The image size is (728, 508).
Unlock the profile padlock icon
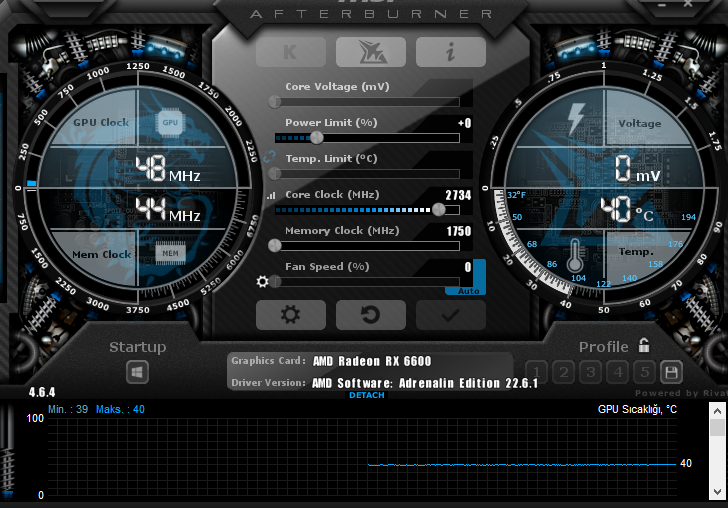pos(644,345)
